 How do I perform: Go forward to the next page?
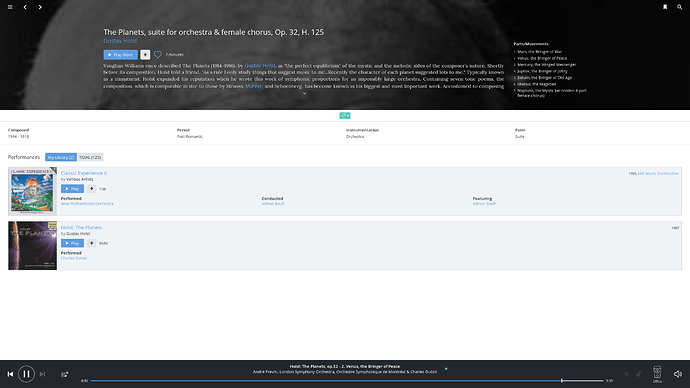coord(40,7)
